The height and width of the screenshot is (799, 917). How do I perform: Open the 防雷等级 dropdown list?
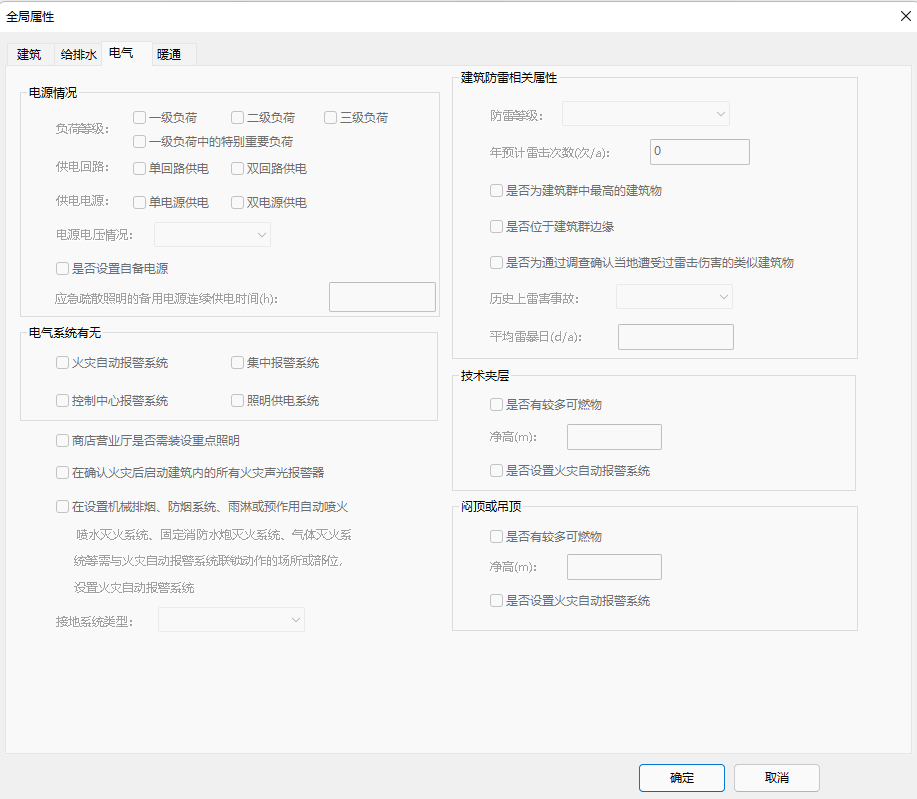coord(645,115)
